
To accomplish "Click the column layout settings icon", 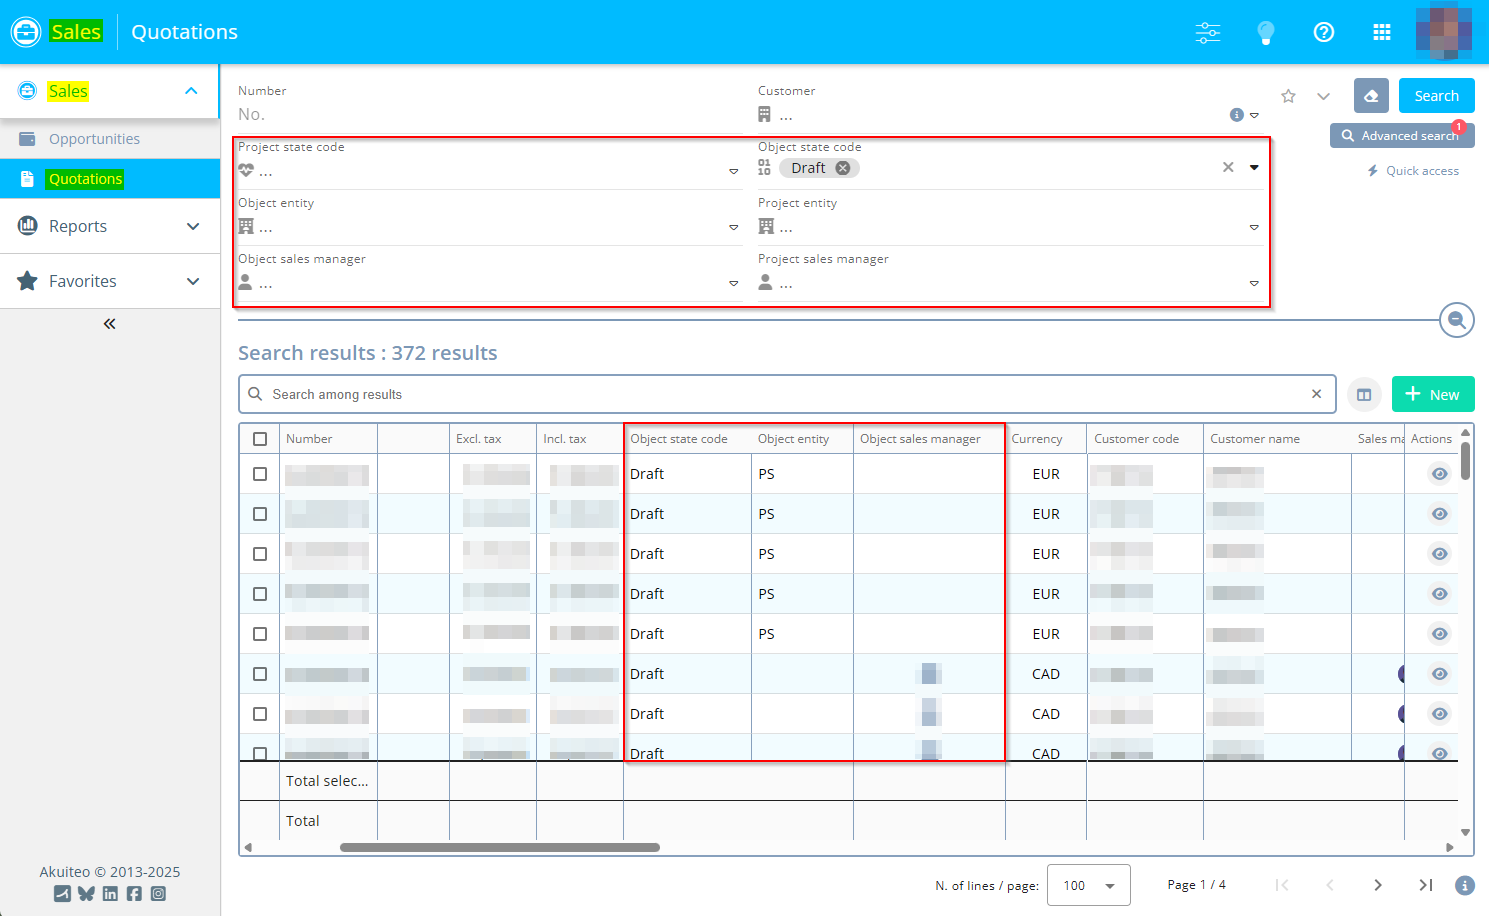I will tap(1364, 395).
